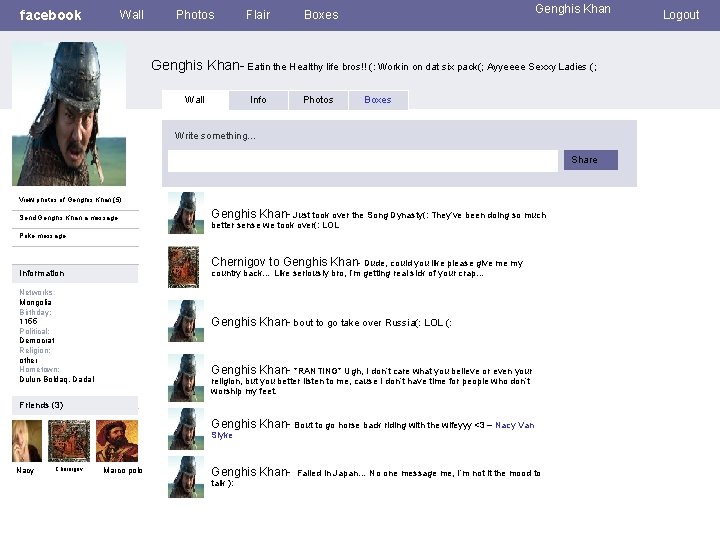Click Genghis Khan name on Song Dynasty post

coord(250,214)
